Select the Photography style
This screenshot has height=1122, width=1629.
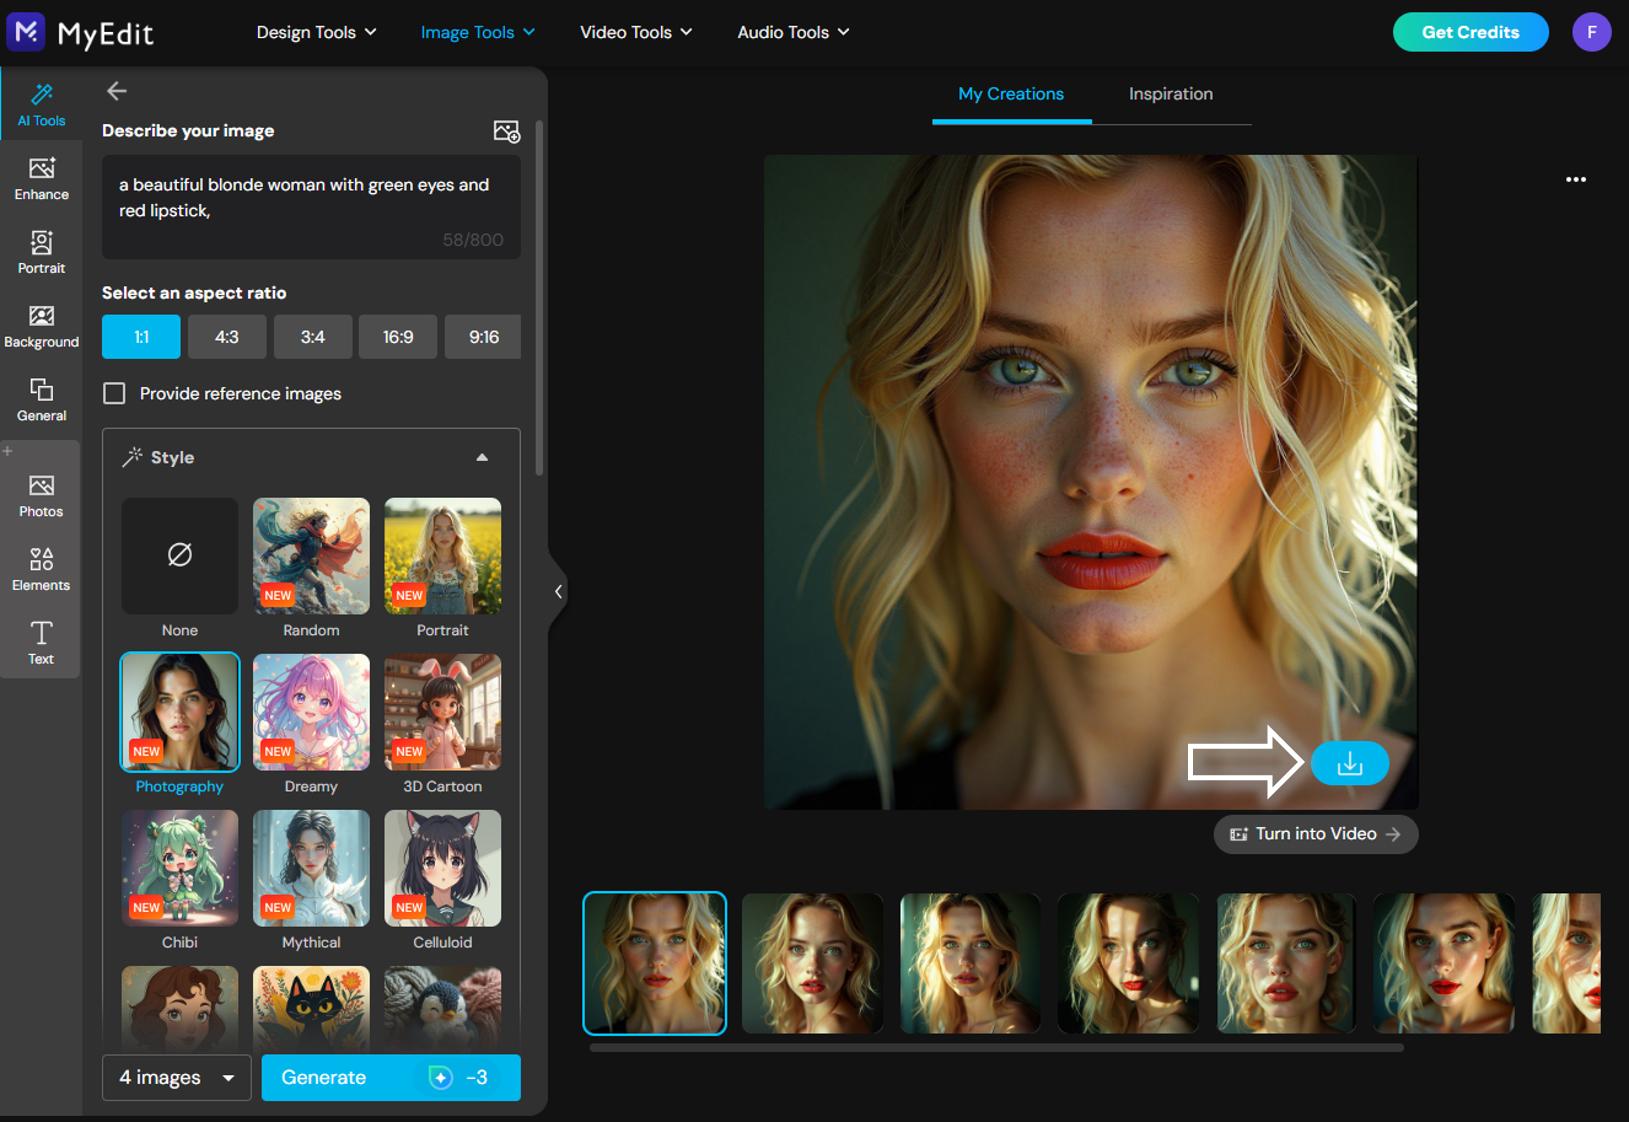[180, 712]
